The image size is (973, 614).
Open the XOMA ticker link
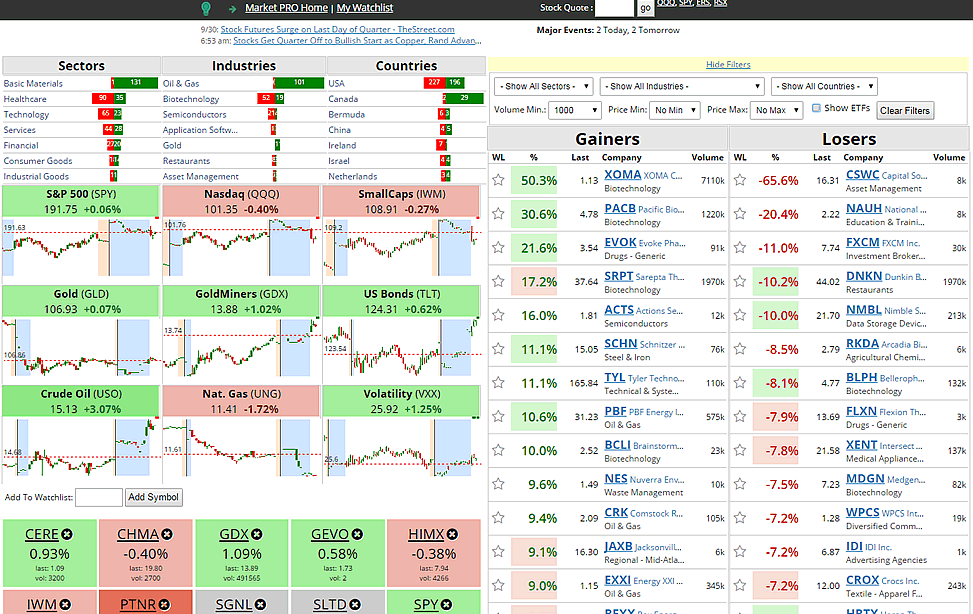coord(622,175)
